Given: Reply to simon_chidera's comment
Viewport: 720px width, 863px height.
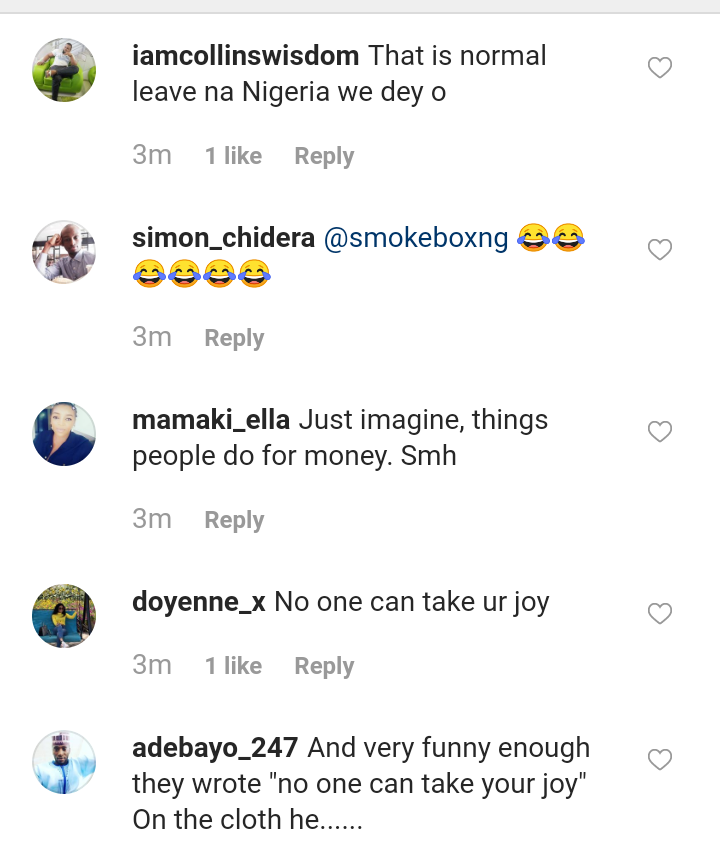Looking at the screenshot, I should [x=234, y=338].
